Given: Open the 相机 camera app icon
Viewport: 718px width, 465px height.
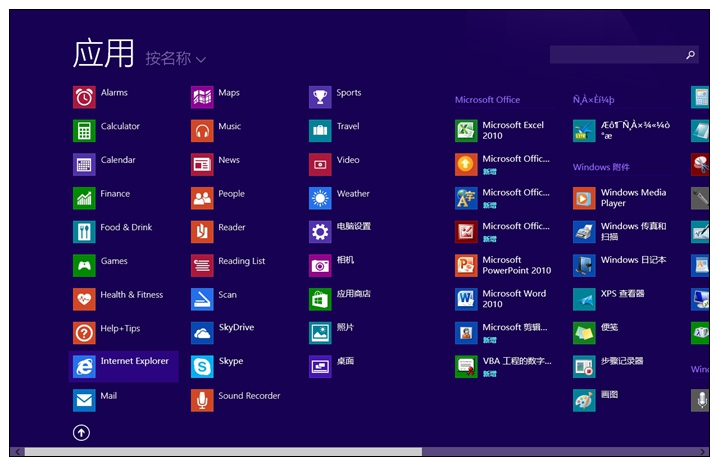Looking at the screenshot, I should coord(320,265).
